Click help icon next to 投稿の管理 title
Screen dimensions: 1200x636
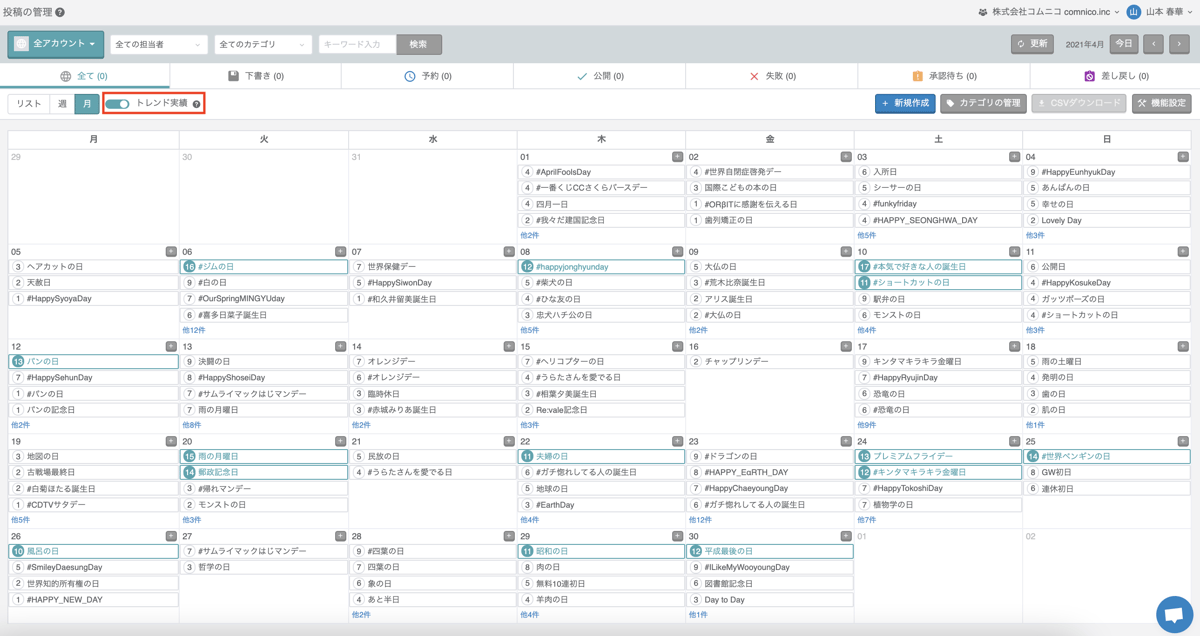point(60,13)
